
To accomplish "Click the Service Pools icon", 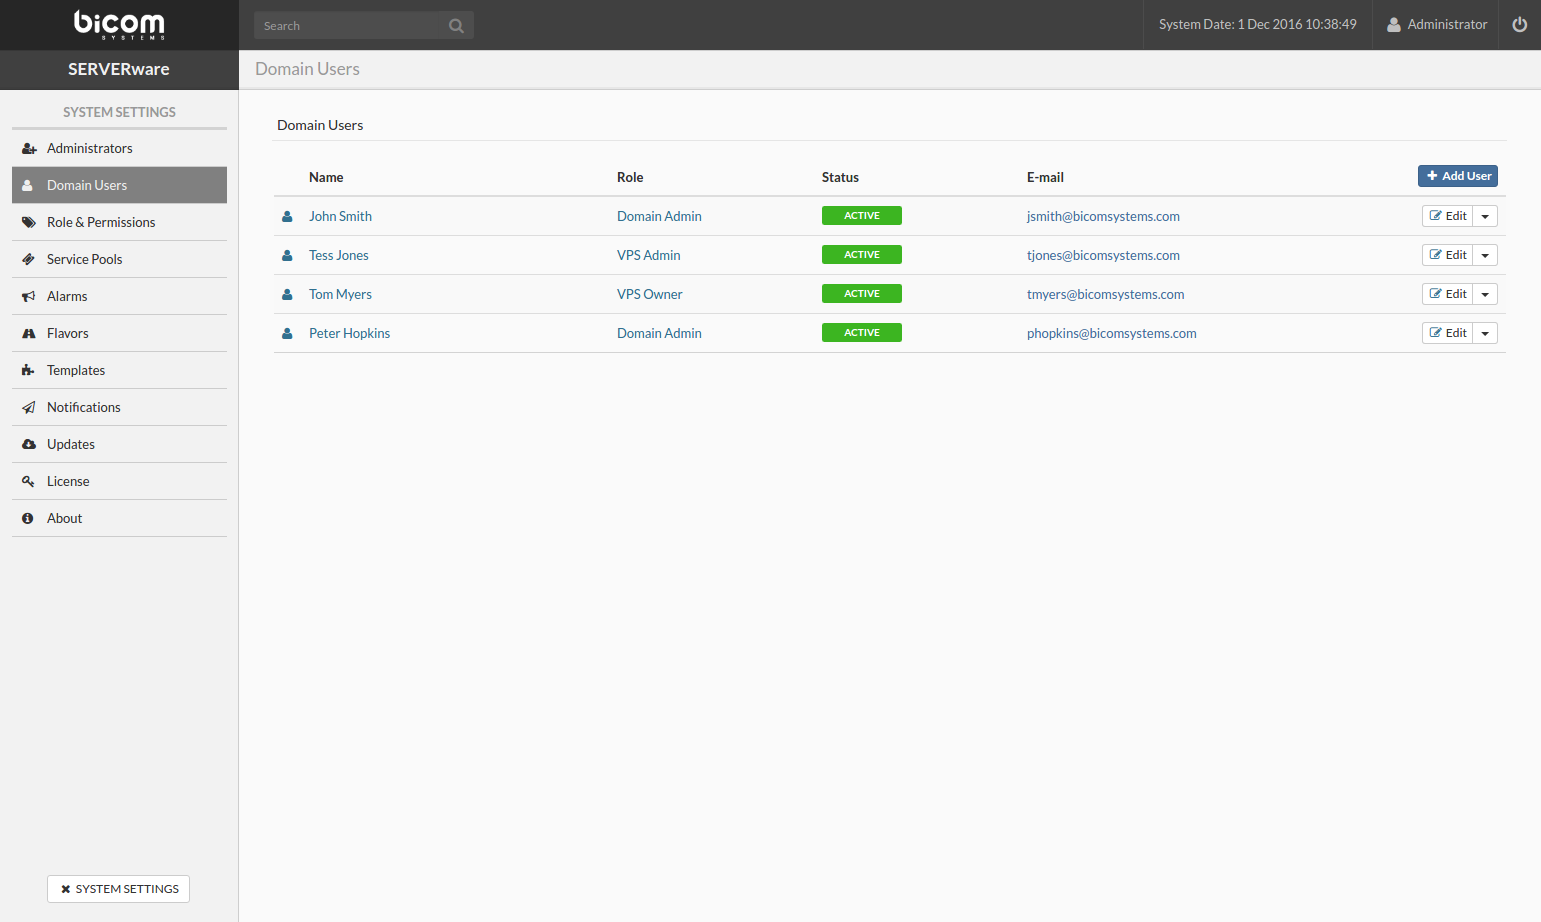I will [28, 259].
